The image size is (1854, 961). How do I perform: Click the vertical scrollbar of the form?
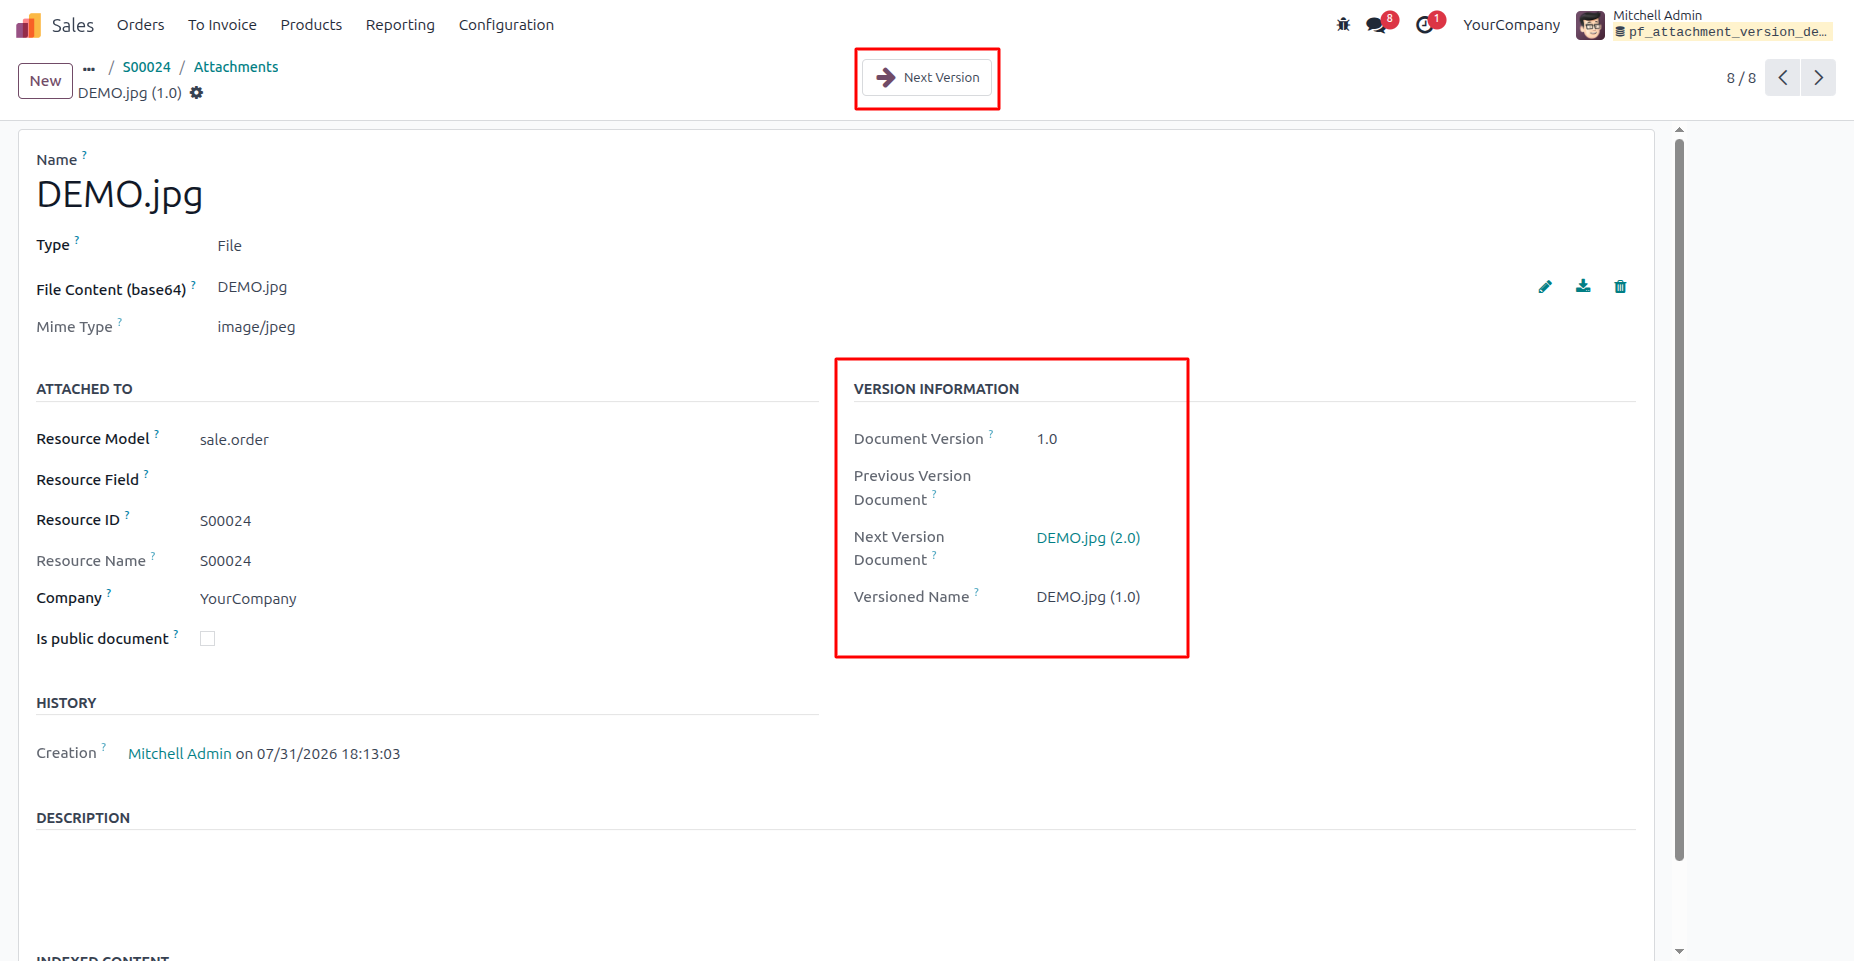[1679, 500]
